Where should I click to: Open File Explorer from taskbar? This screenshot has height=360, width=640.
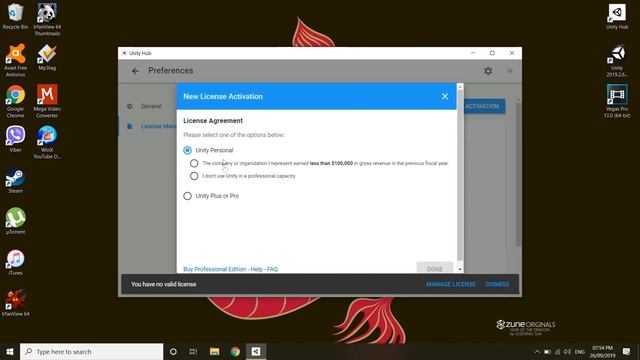tap(214, 351)
